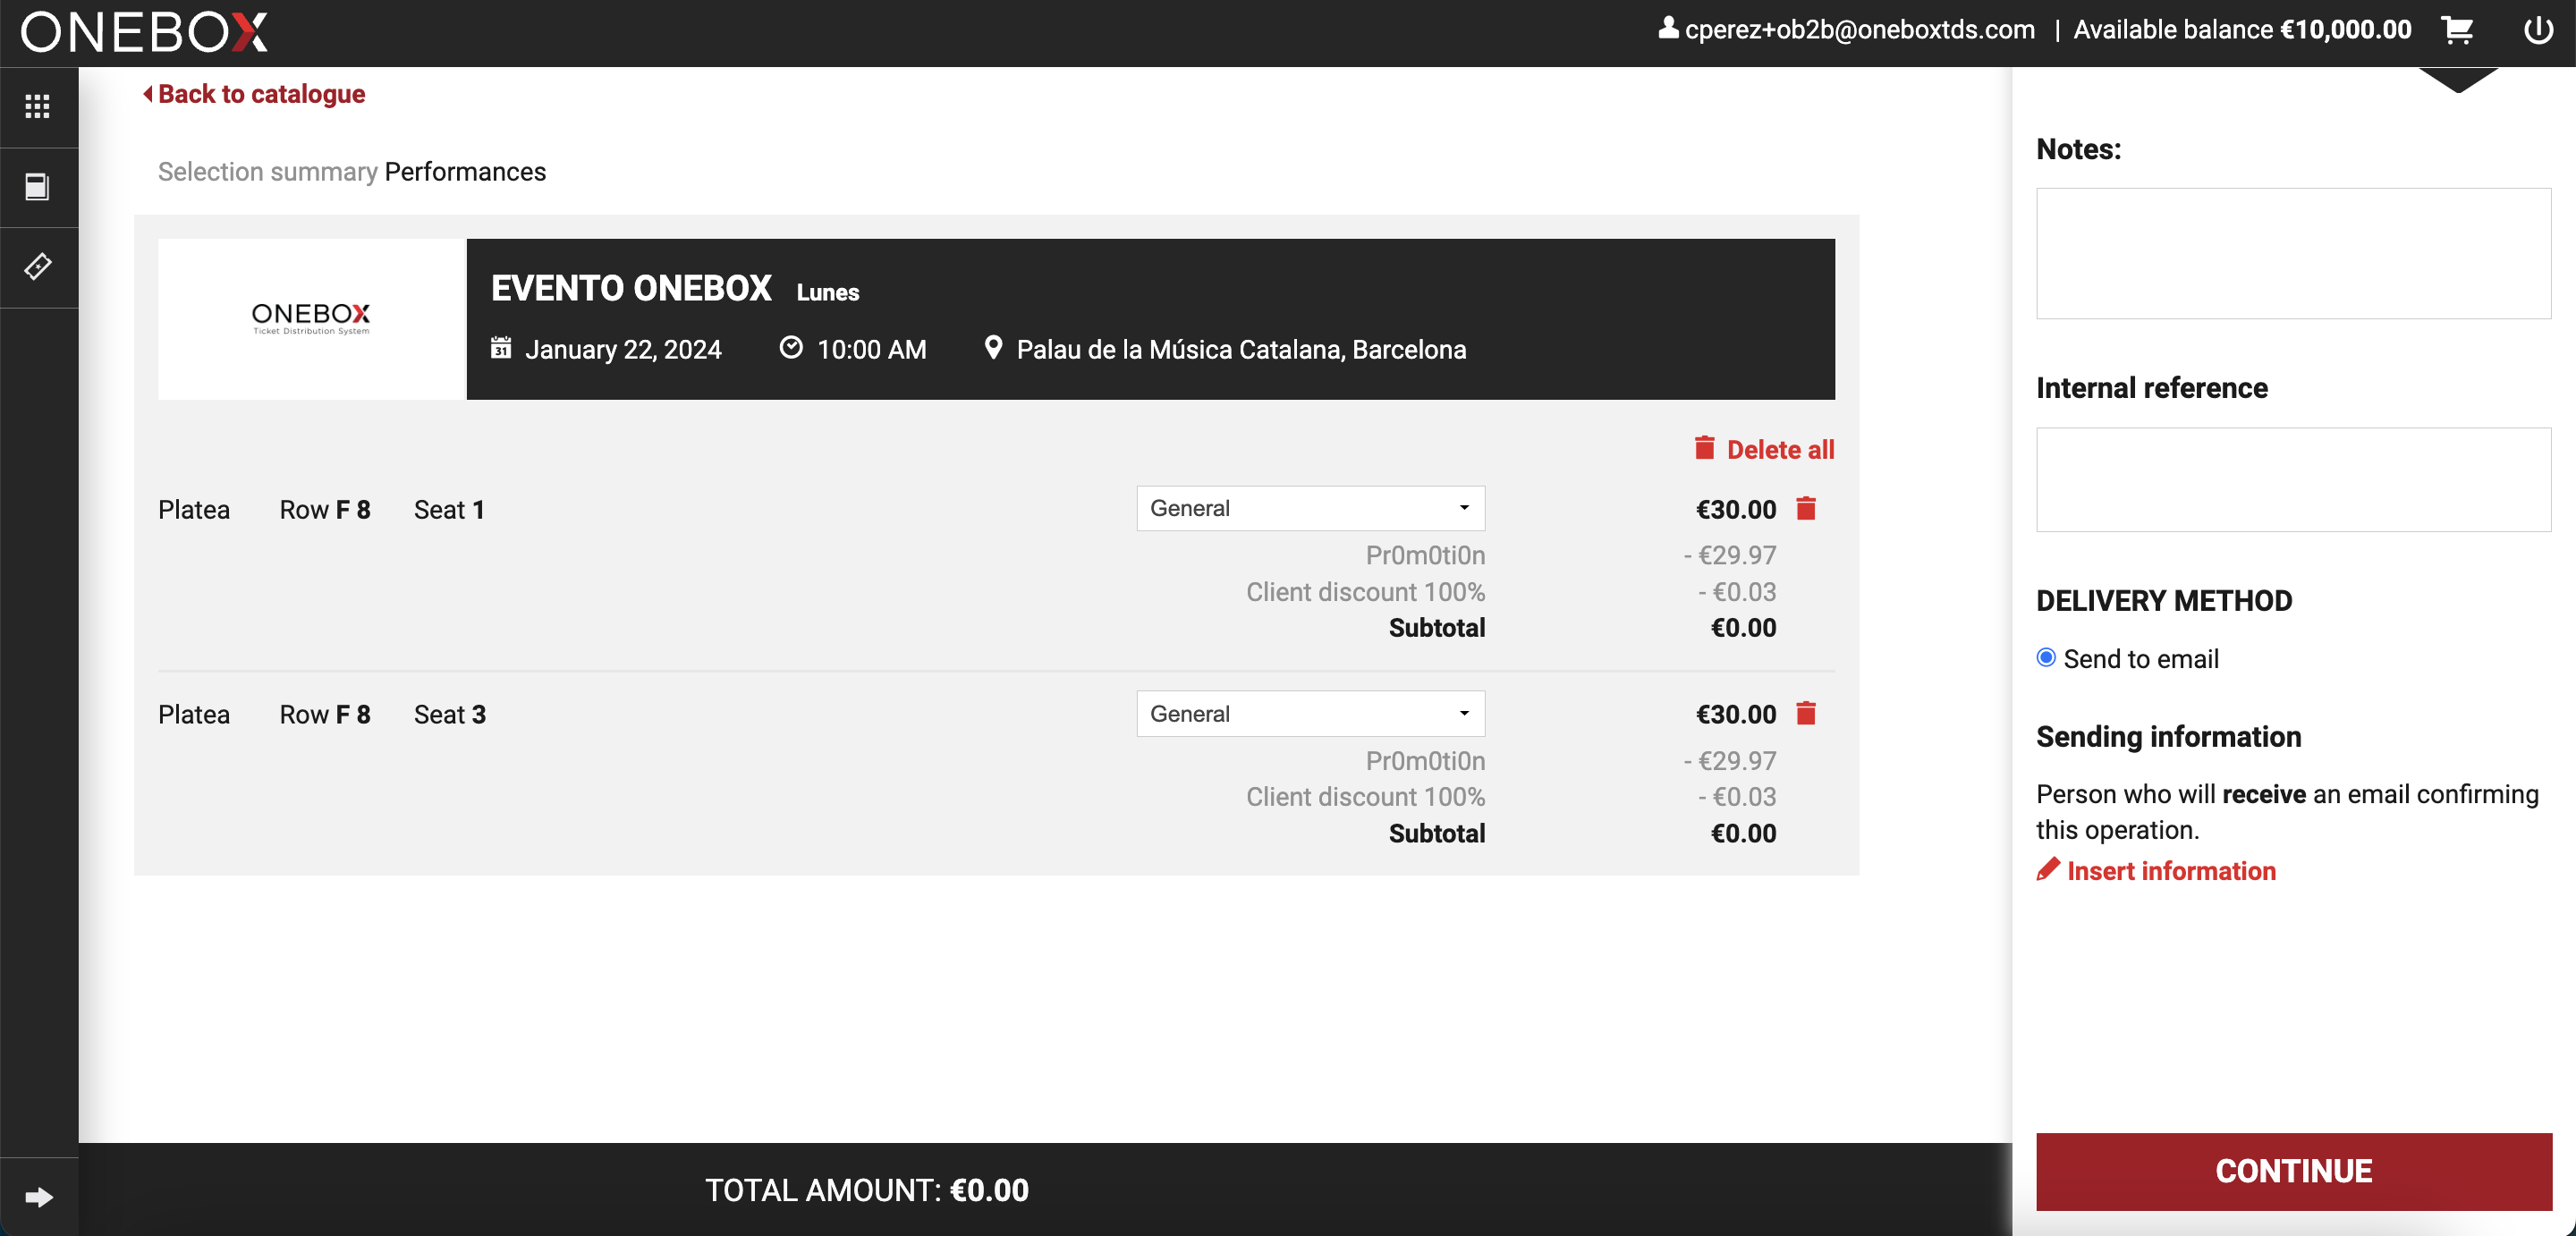Expand the sidebar with arrow icon
The image size is (2576, 1236).
click(38, 1196)
